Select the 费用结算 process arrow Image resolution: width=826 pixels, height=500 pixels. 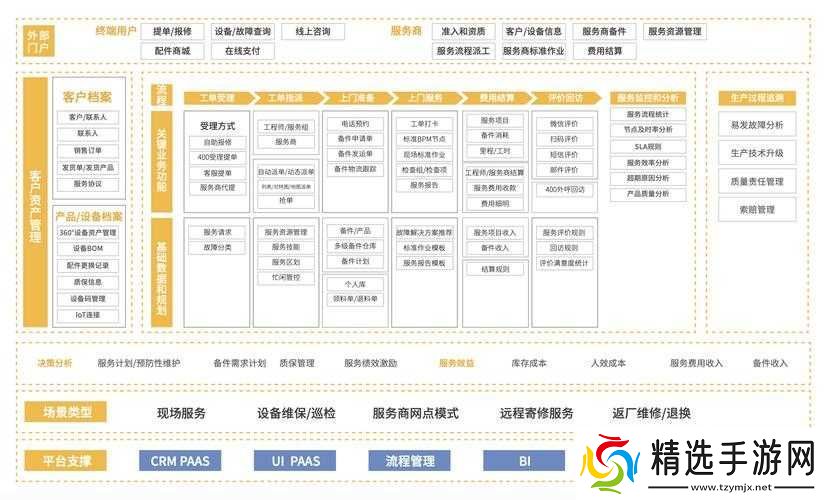tap(496, 98)
